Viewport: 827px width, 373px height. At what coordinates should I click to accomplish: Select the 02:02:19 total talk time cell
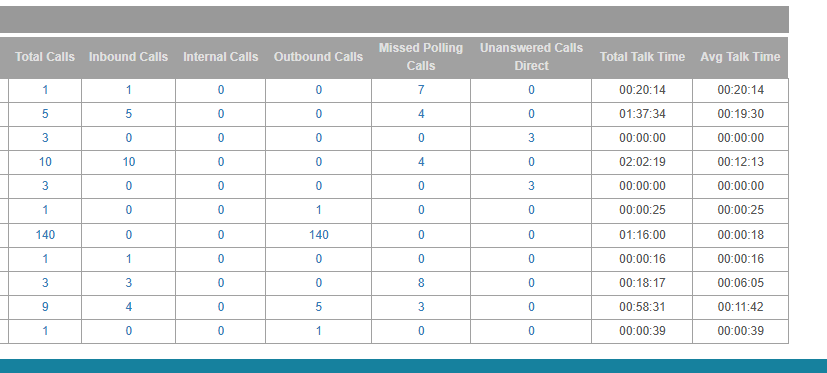click(642, 162)
